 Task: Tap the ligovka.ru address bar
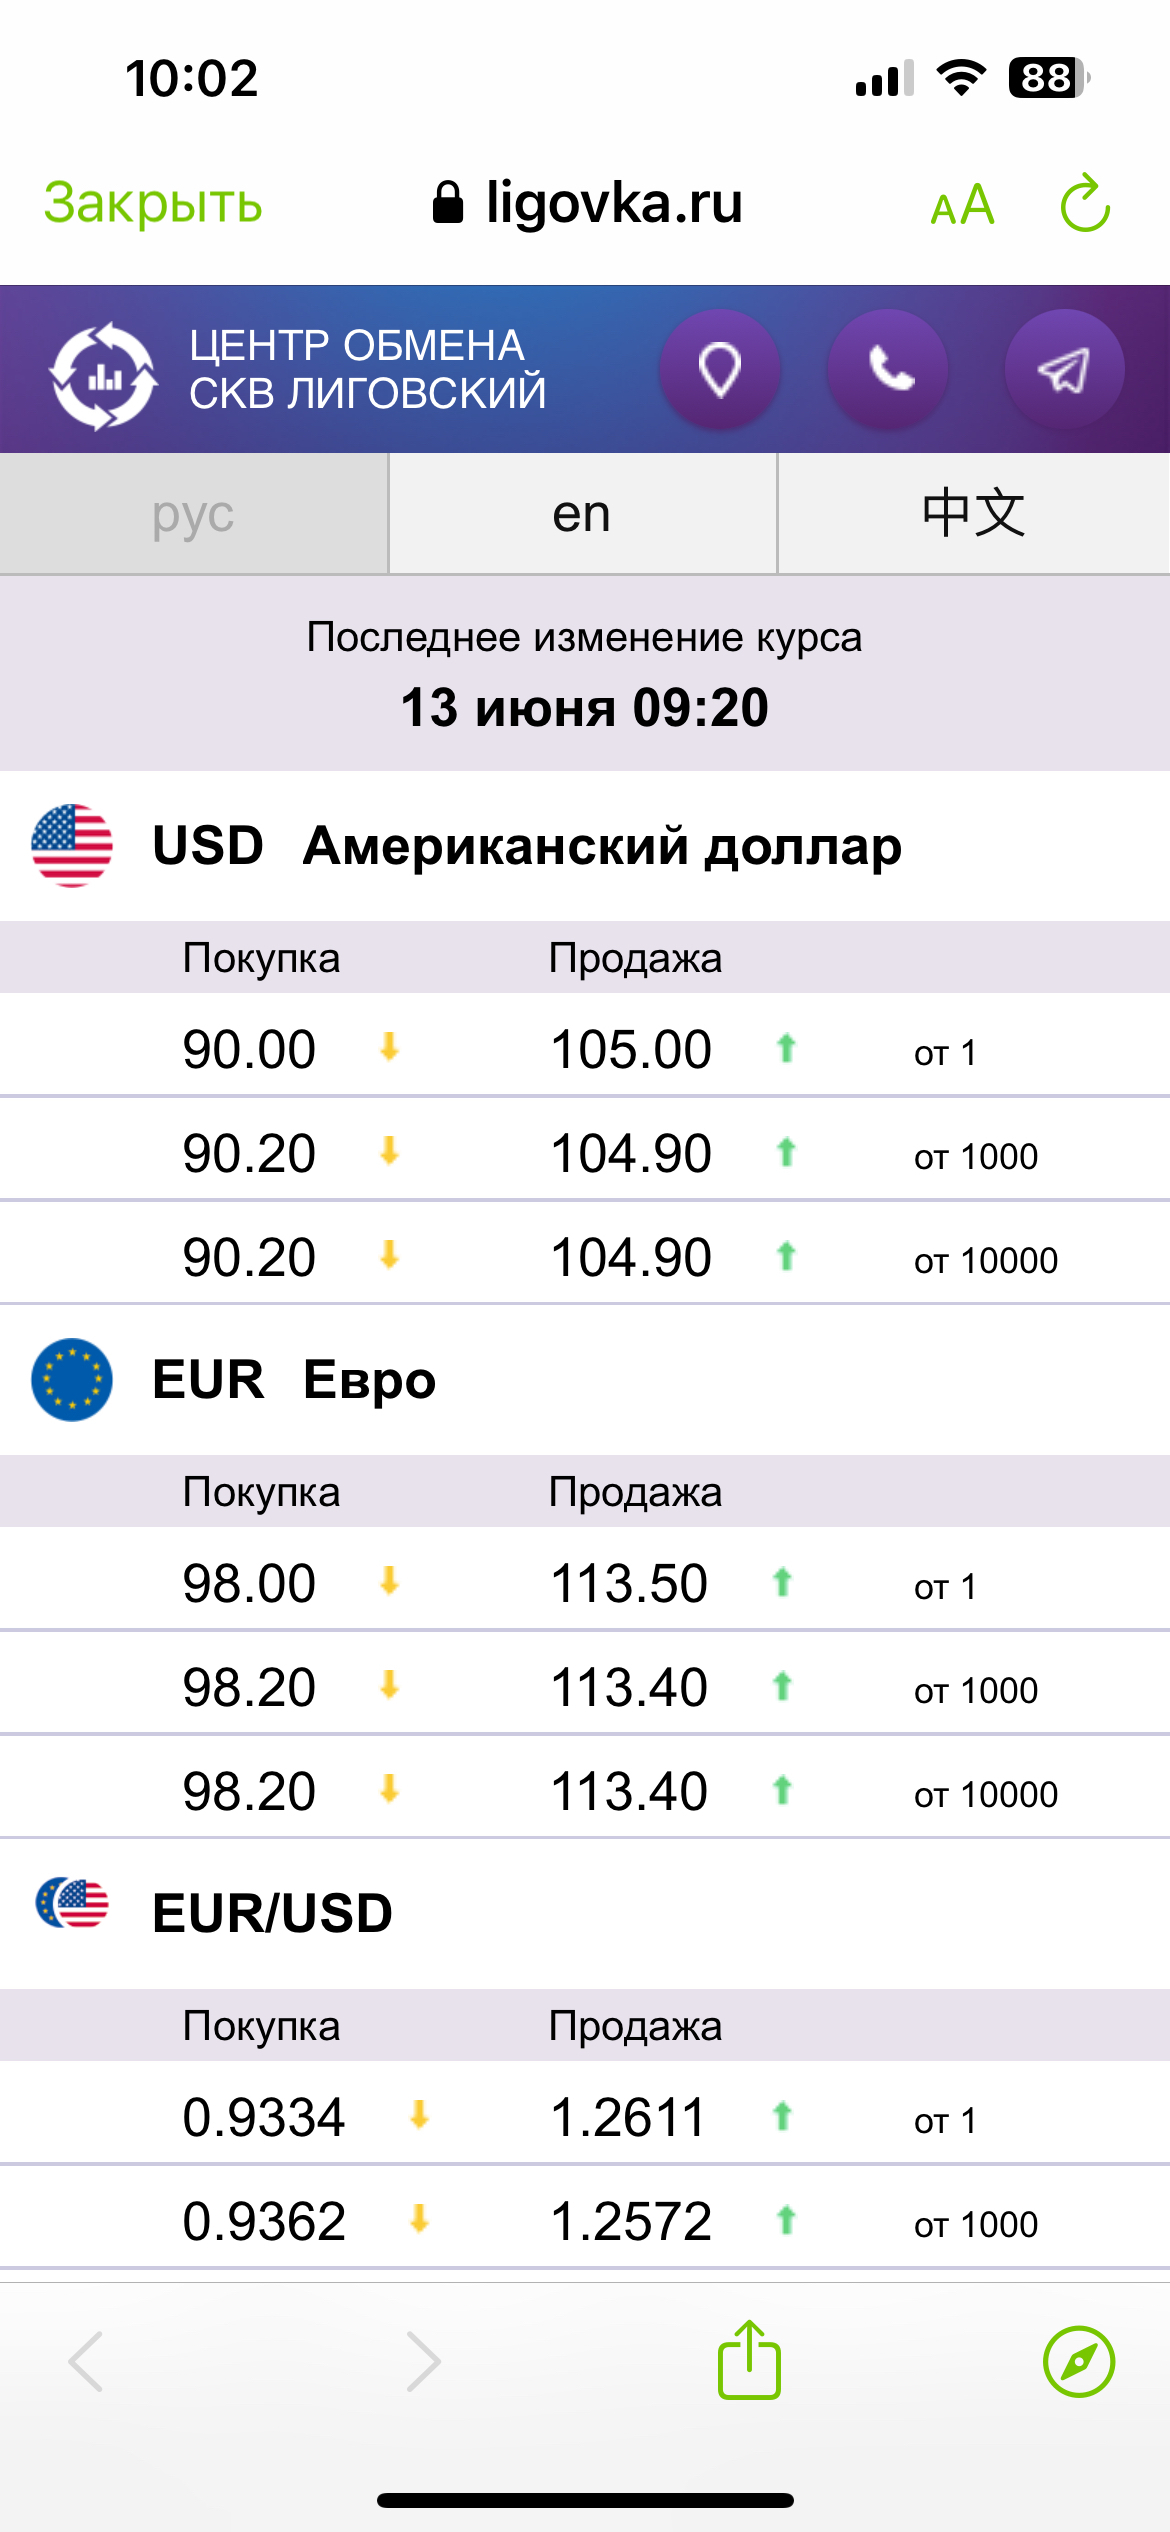tap(588, 204)
